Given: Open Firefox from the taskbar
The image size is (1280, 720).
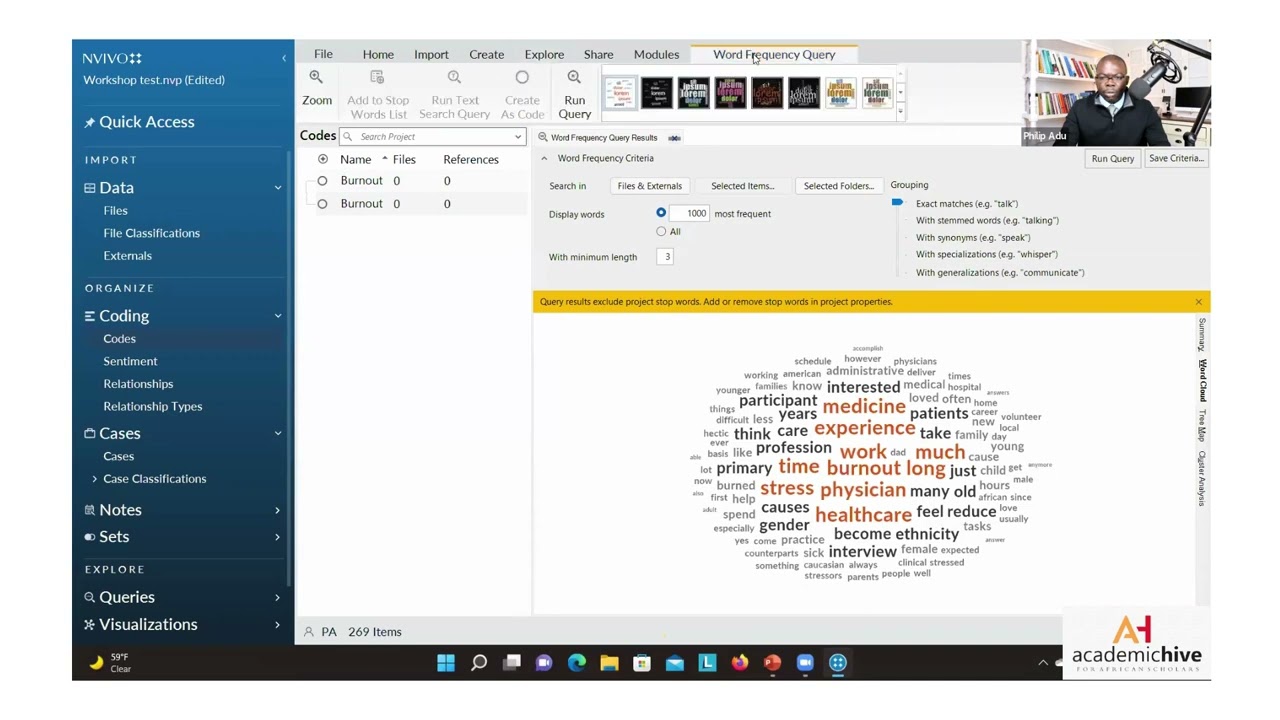Looking at the screenshot, I should click(x=740, y=662).
